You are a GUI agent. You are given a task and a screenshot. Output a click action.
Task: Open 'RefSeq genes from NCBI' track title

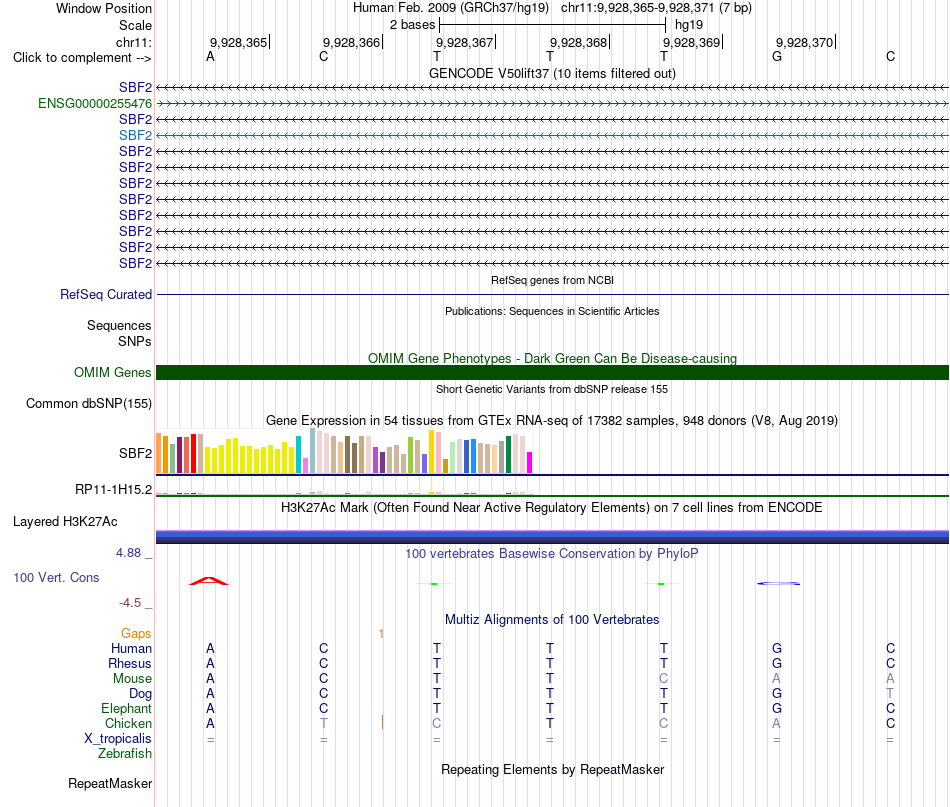tap(552, 281)
